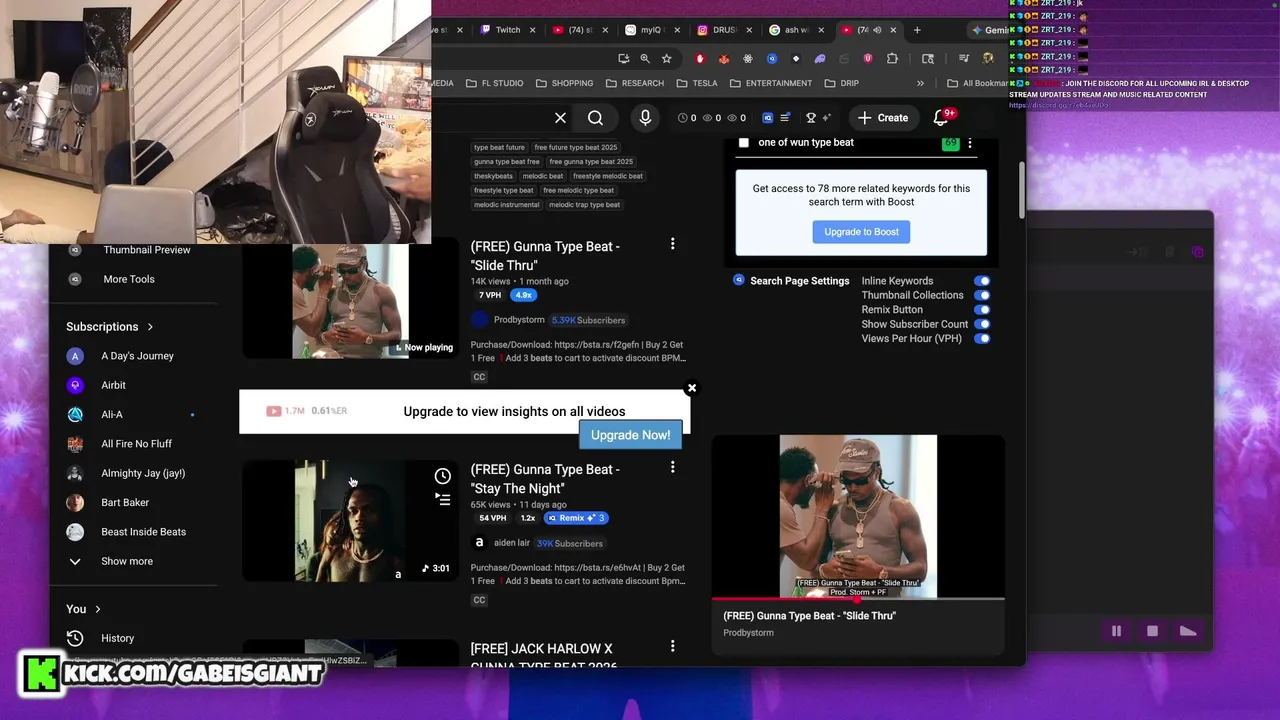Open the media control music-note toolbar icon
The image size is (1280, 720).
tap(965, 59)
